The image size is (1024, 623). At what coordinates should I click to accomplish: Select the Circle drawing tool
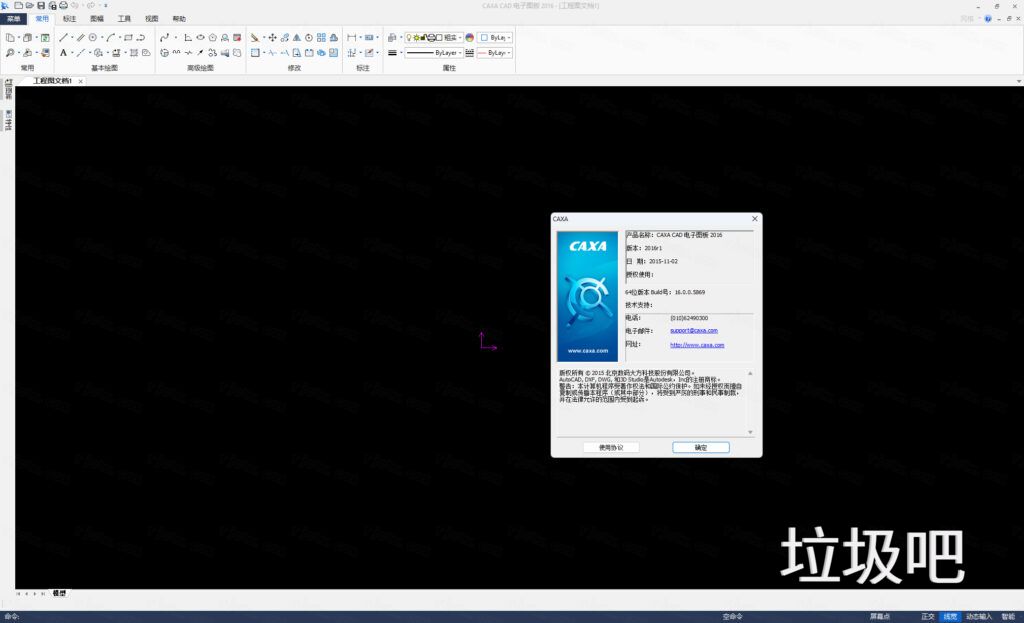point(93,37)
